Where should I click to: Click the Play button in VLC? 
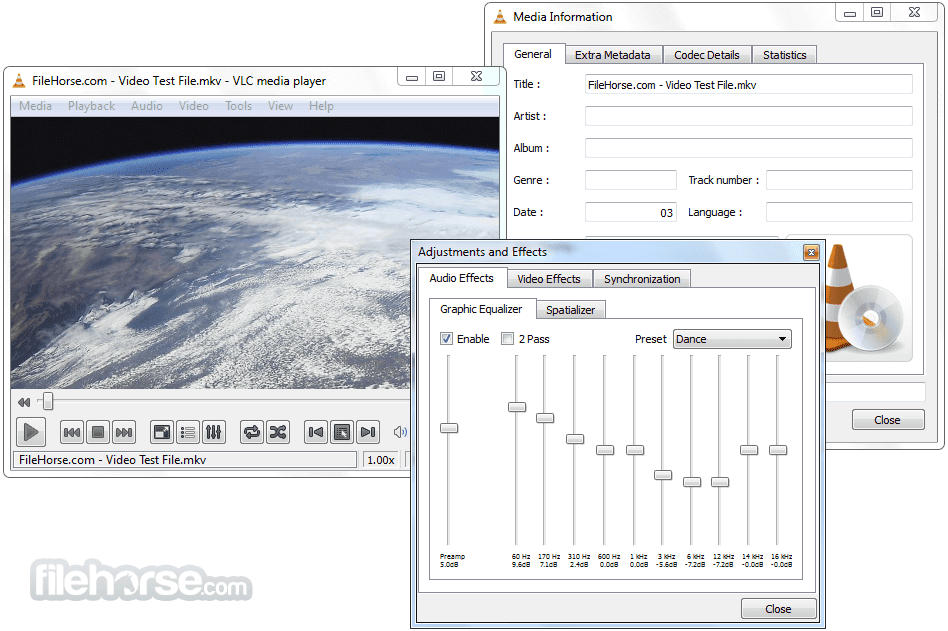point(31,431)
